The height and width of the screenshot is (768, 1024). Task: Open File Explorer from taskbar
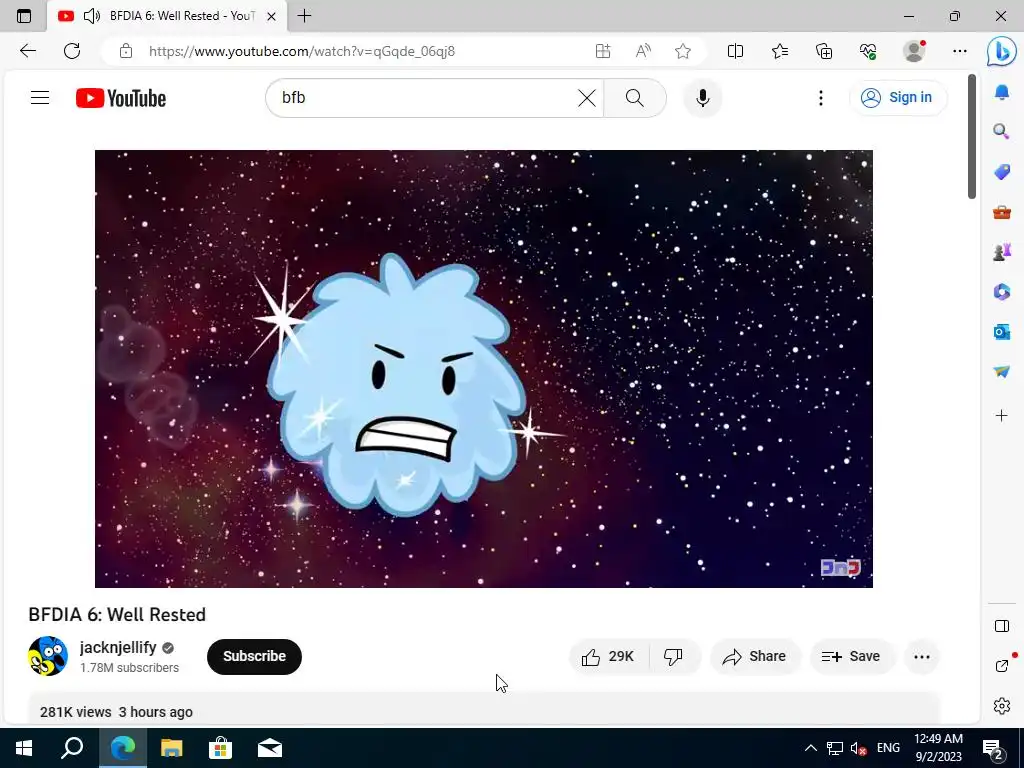(172, 748)
